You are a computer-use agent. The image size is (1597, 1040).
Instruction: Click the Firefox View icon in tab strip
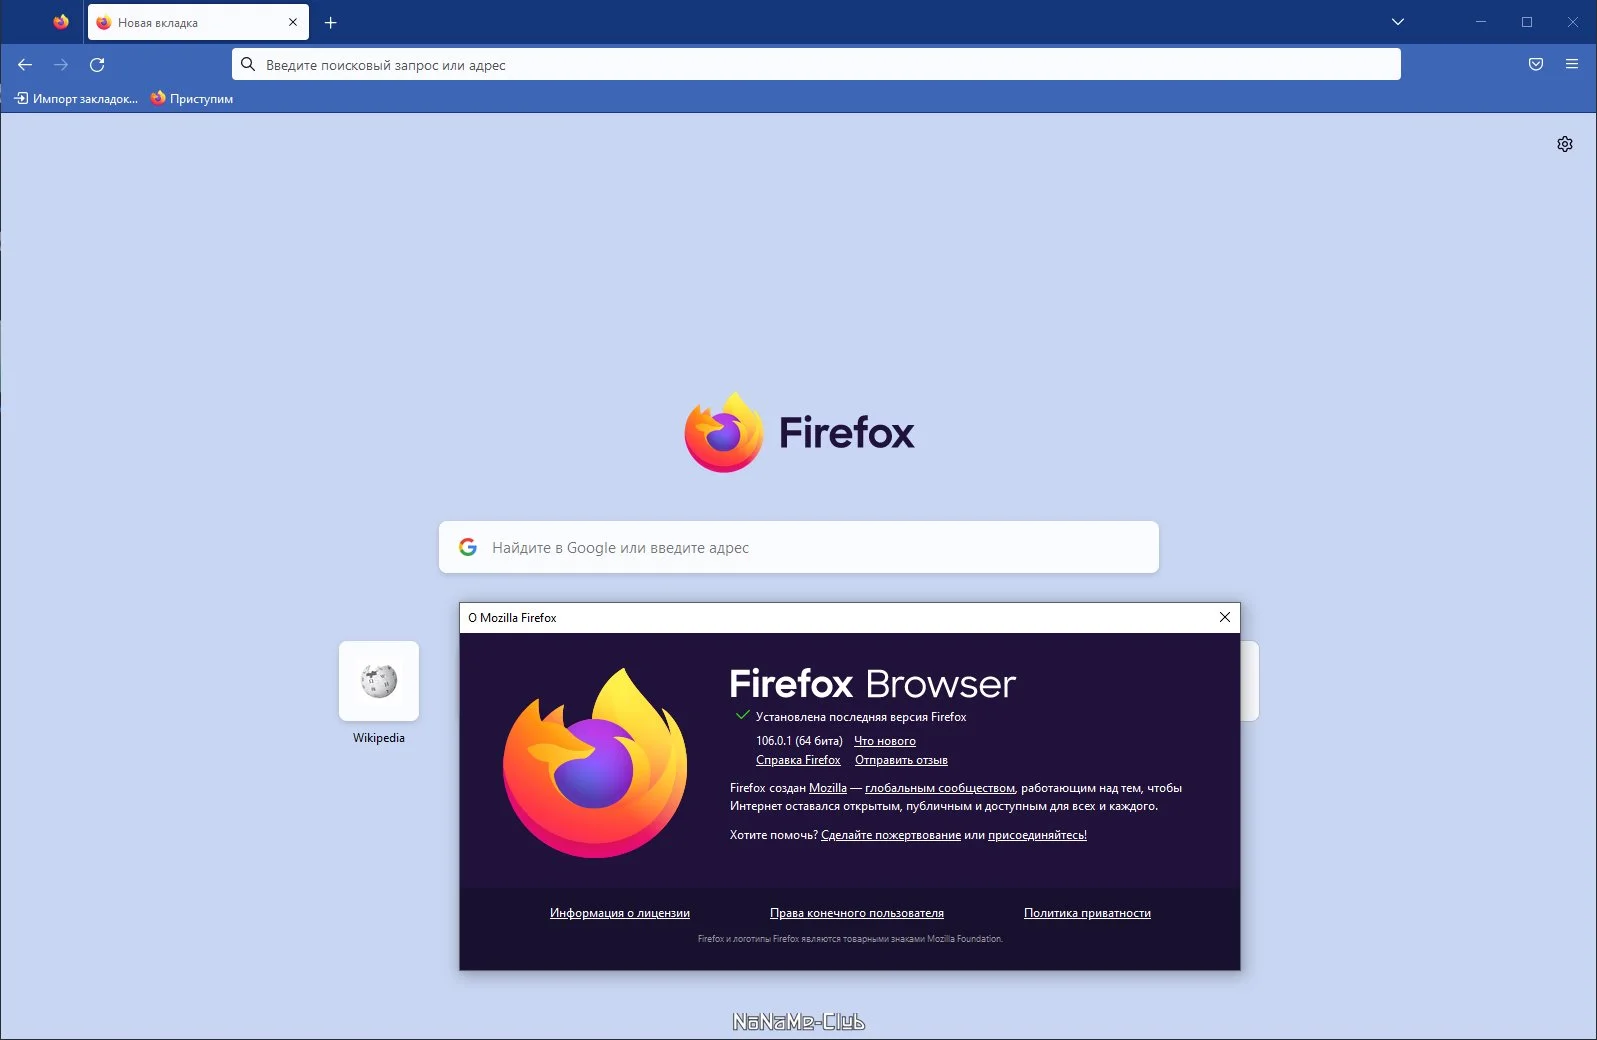tap(61, 22)
